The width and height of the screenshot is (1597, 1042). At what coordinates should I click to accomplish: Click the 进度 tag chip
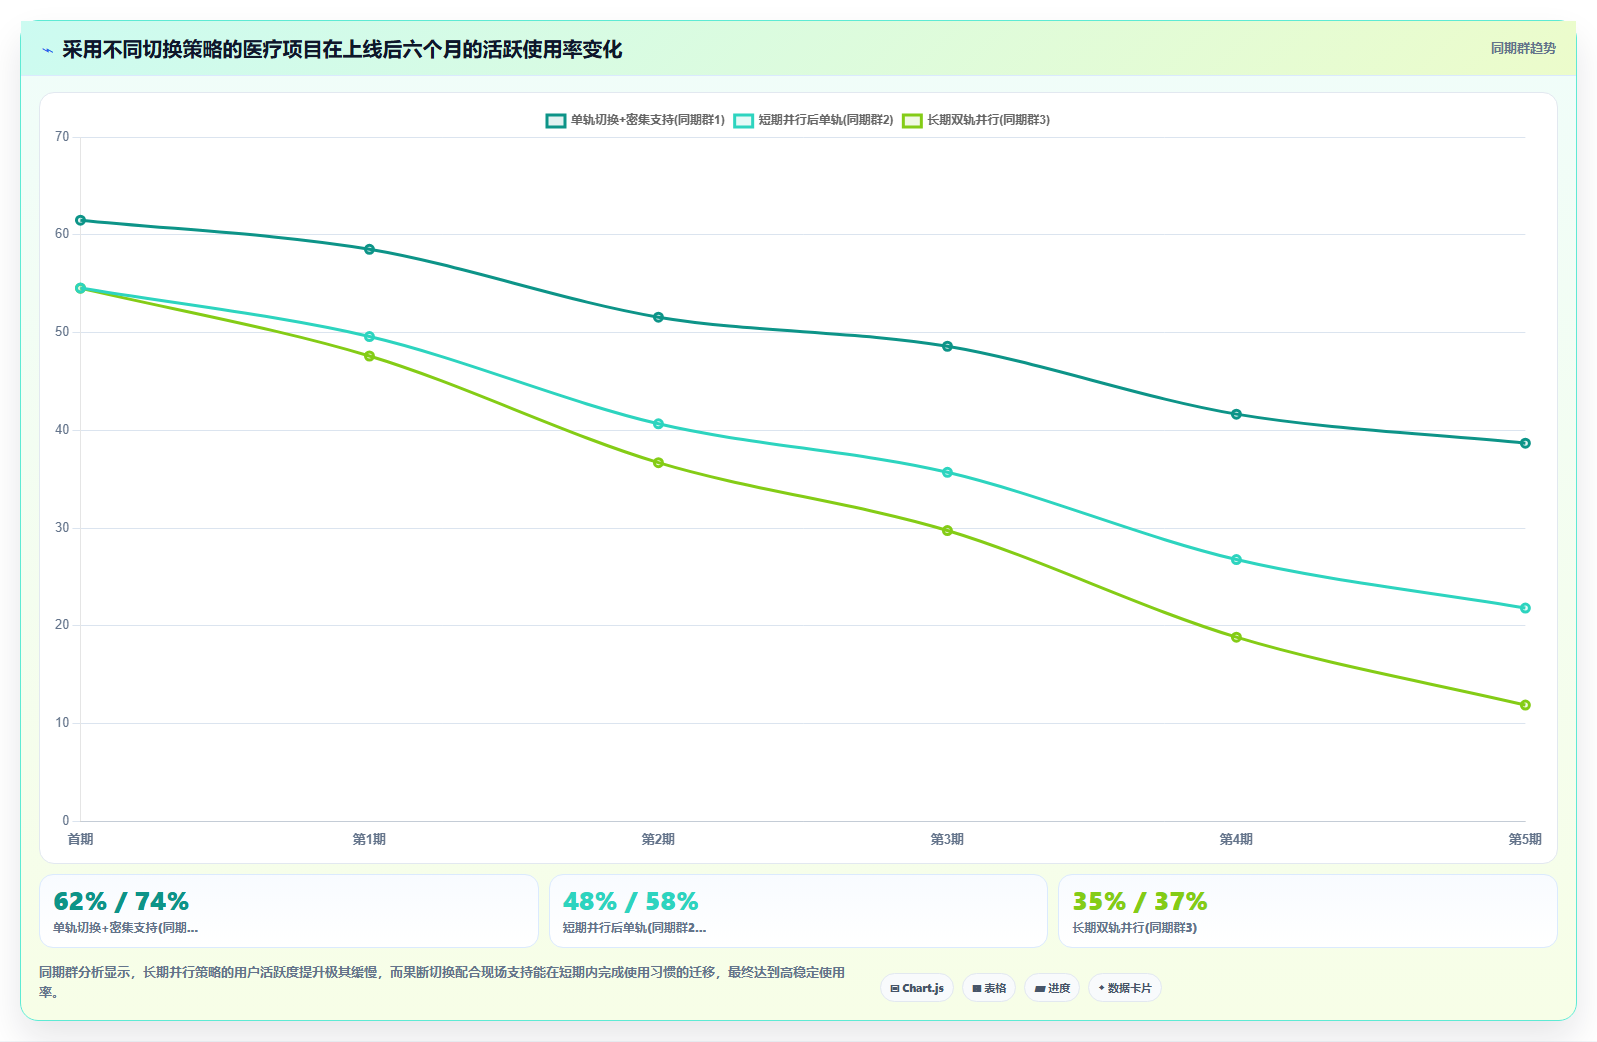pos(1052,988)
